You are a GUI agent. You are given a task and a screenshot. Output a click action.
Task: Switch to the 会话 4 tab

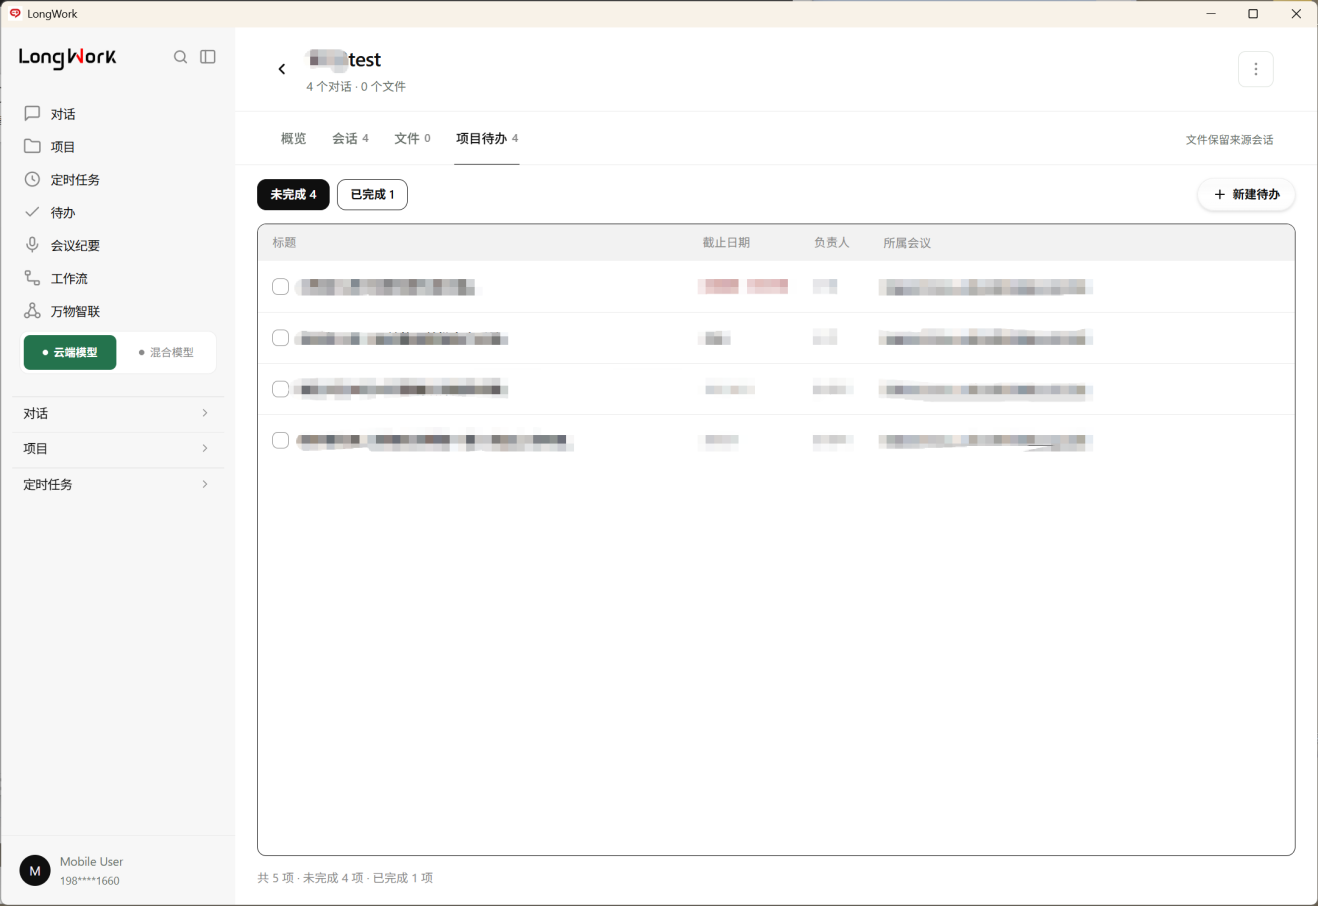(350, 138)
